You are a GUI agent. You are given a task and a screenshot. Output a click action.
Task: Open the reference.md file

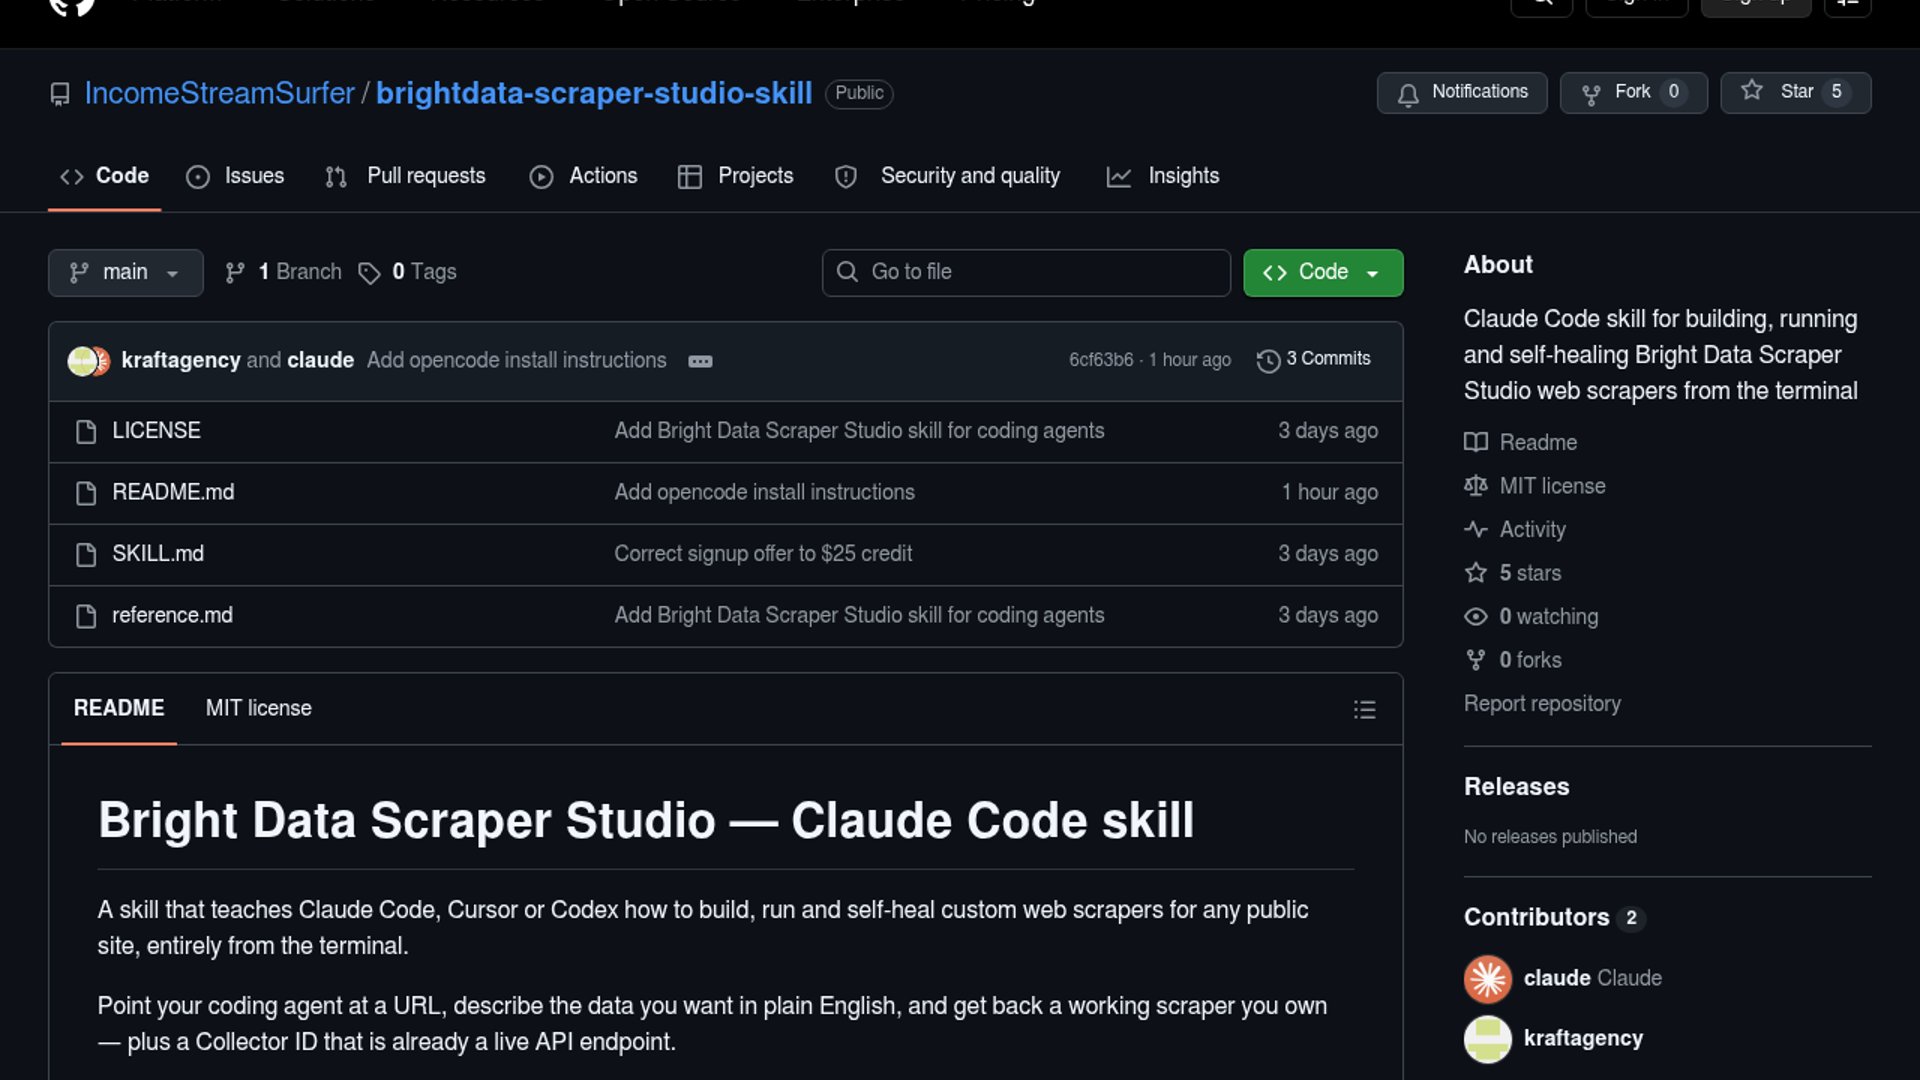coord(172,616)
